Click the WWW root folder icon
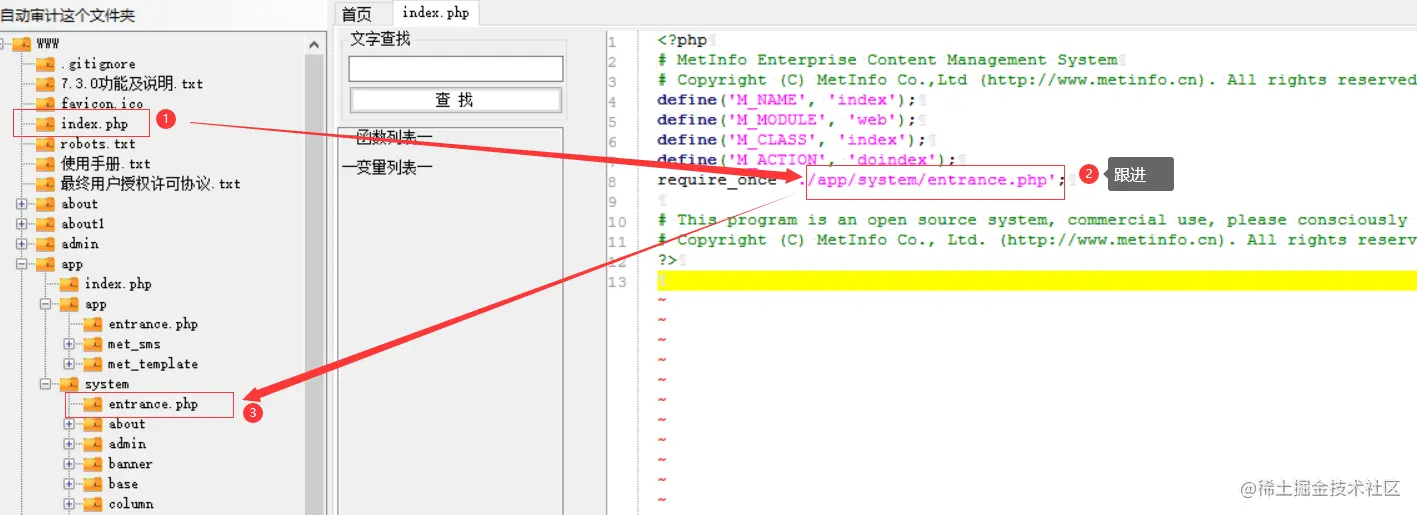Screen dimensions: 1417x515 click(22, 44)
